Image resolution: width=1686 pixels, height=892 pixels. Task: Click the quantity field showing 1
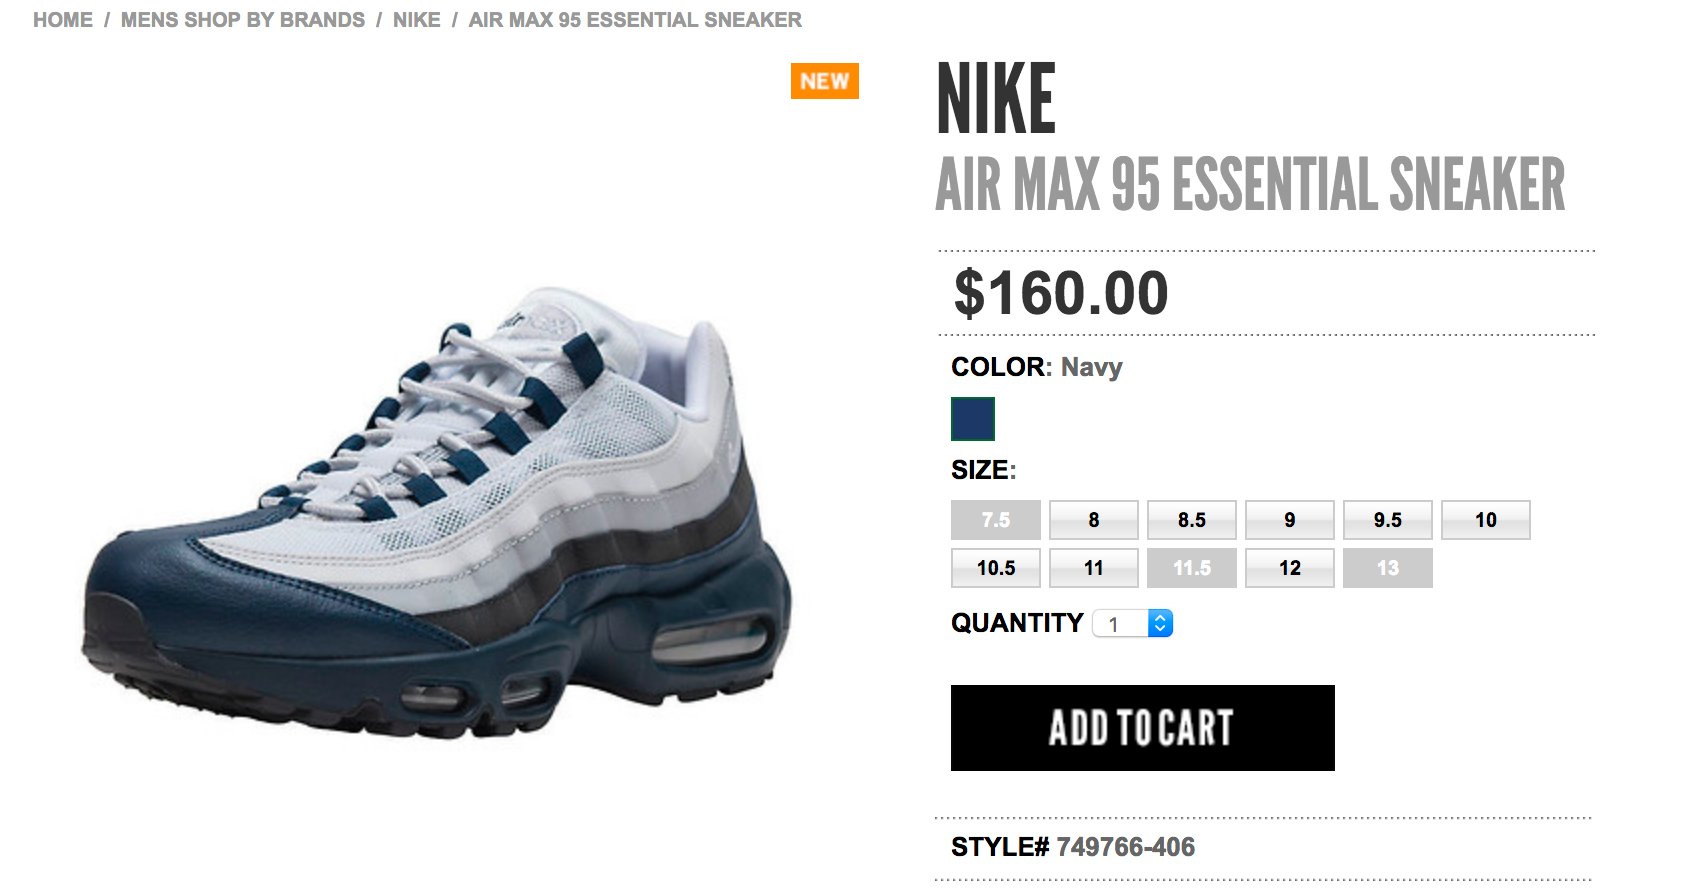[x=1132, y=624]
